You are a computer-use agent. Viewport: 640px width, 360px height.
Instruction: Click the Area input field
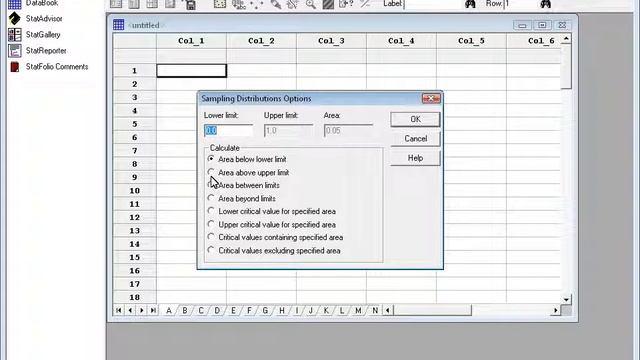click(x=348, y=131)
